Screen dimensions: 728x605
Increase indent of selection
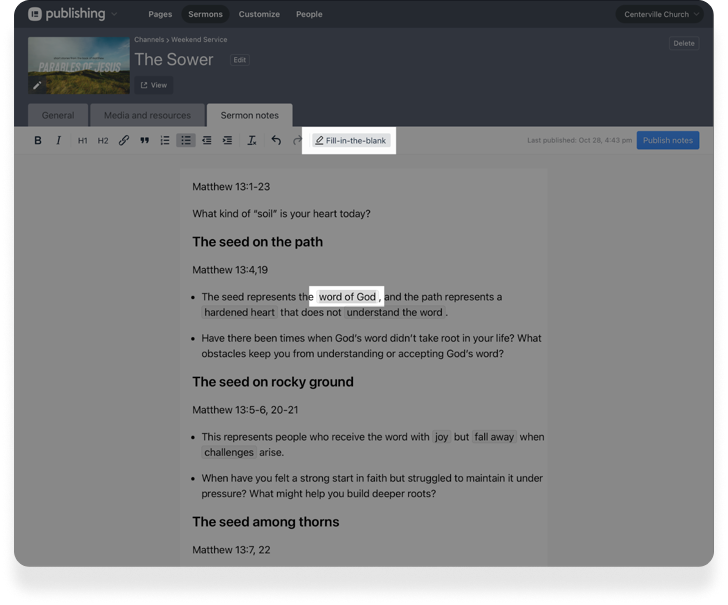tap(227, 140)
